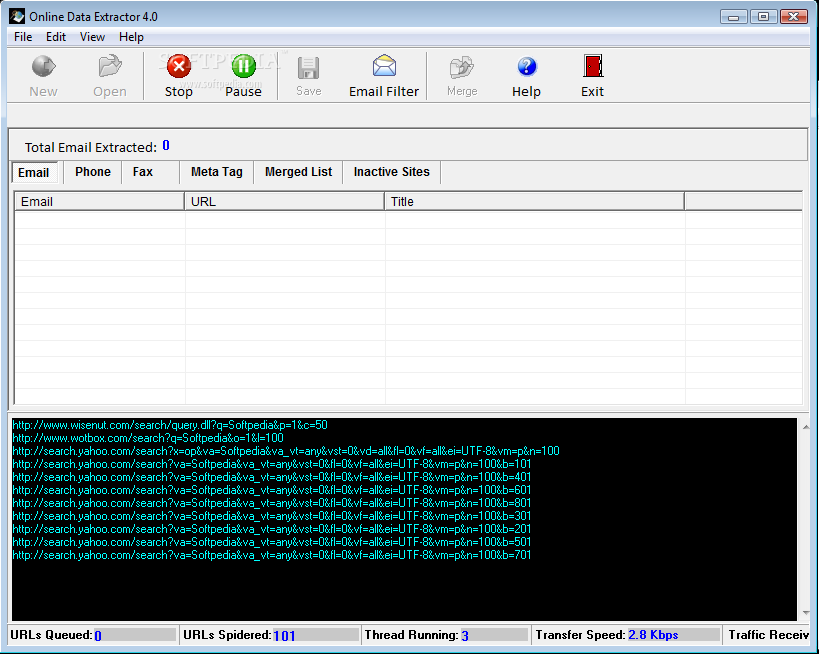Click the yahoo URL ending in b=201
Image resolution: width=819 pixels, height=654 pixels.
[x=272, y=529]
